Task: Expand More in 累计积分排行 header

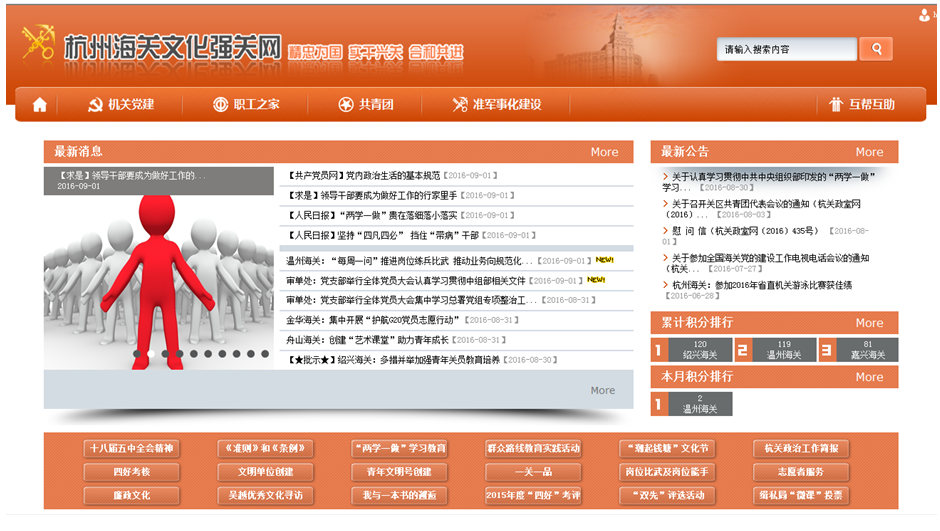Action: point(869,323)
